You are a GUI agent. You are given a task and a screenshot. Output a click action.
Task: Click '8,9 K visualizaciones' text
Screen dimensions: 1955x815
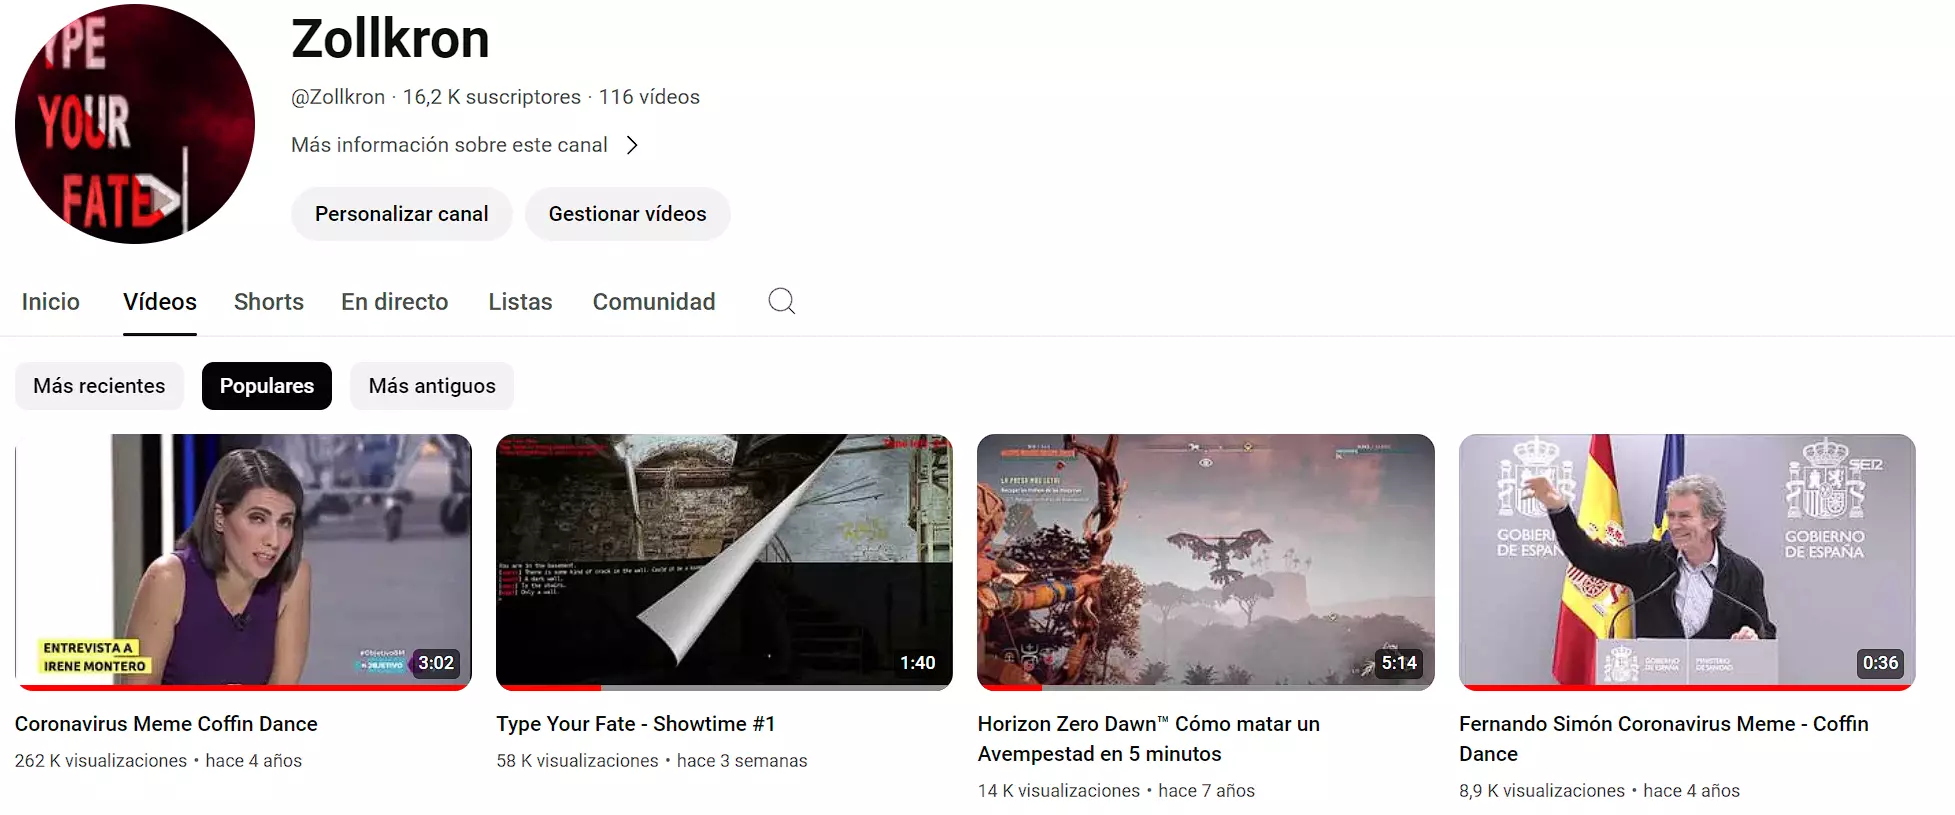[x=1542, y=791]
